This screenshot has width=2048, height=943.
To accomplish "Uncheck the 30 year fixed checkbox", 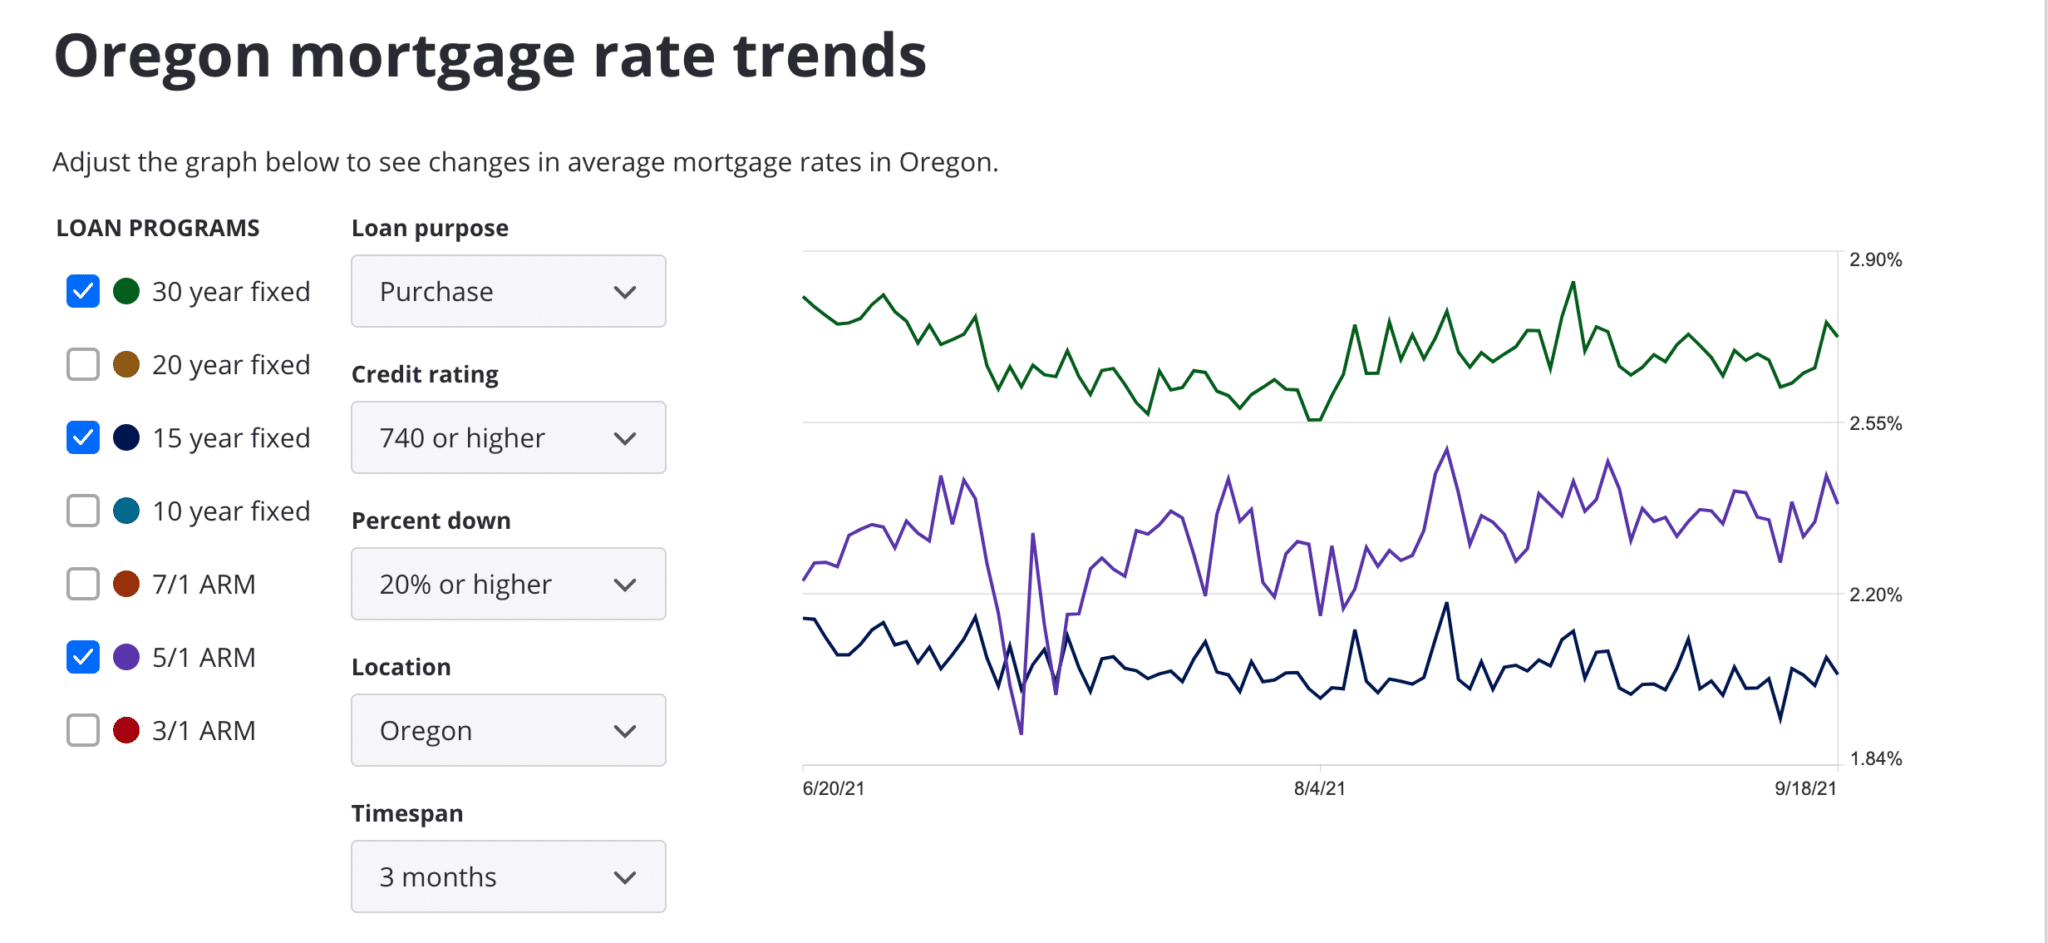I will point(83,291).
